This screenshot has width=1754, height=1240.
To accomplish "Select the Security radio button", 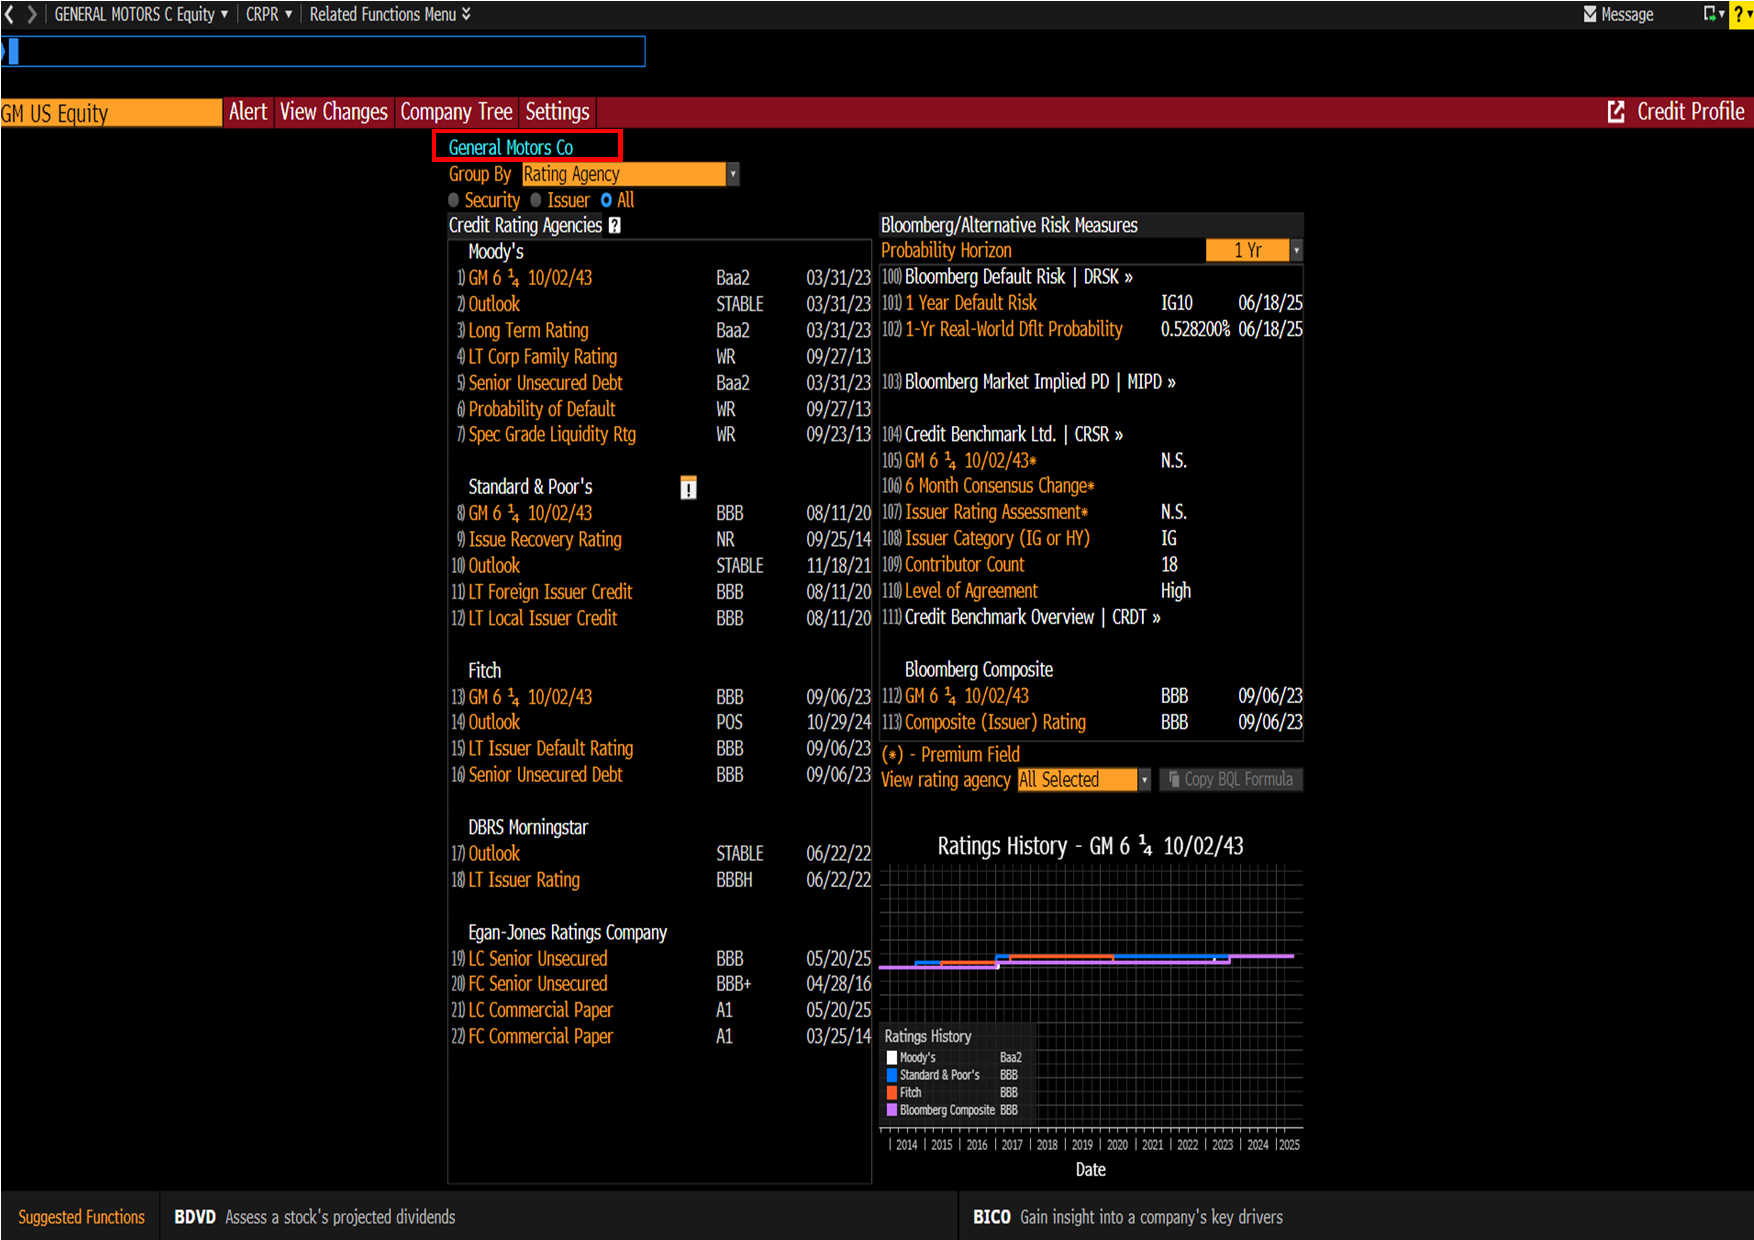I will click(x=454, y=200).
